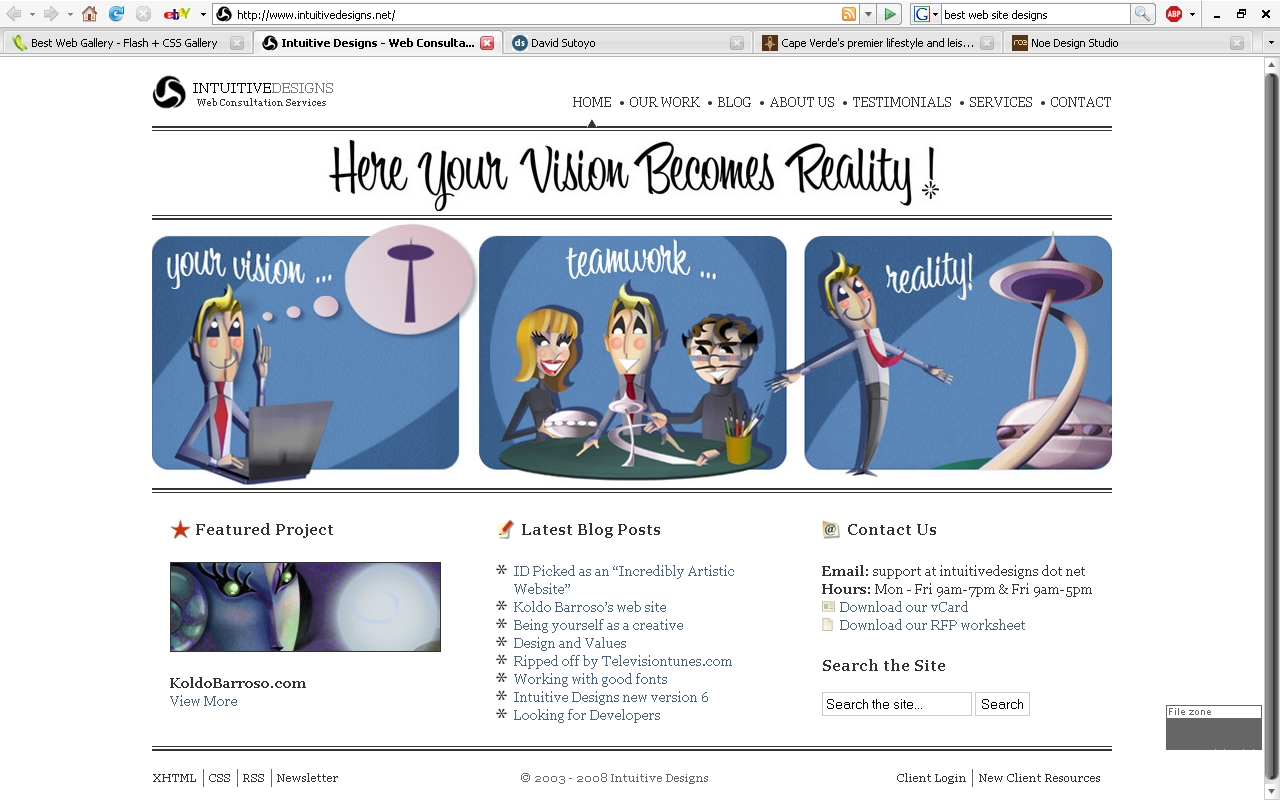
Task: Click the Search the site text field
Action: (x=896, y=704)
